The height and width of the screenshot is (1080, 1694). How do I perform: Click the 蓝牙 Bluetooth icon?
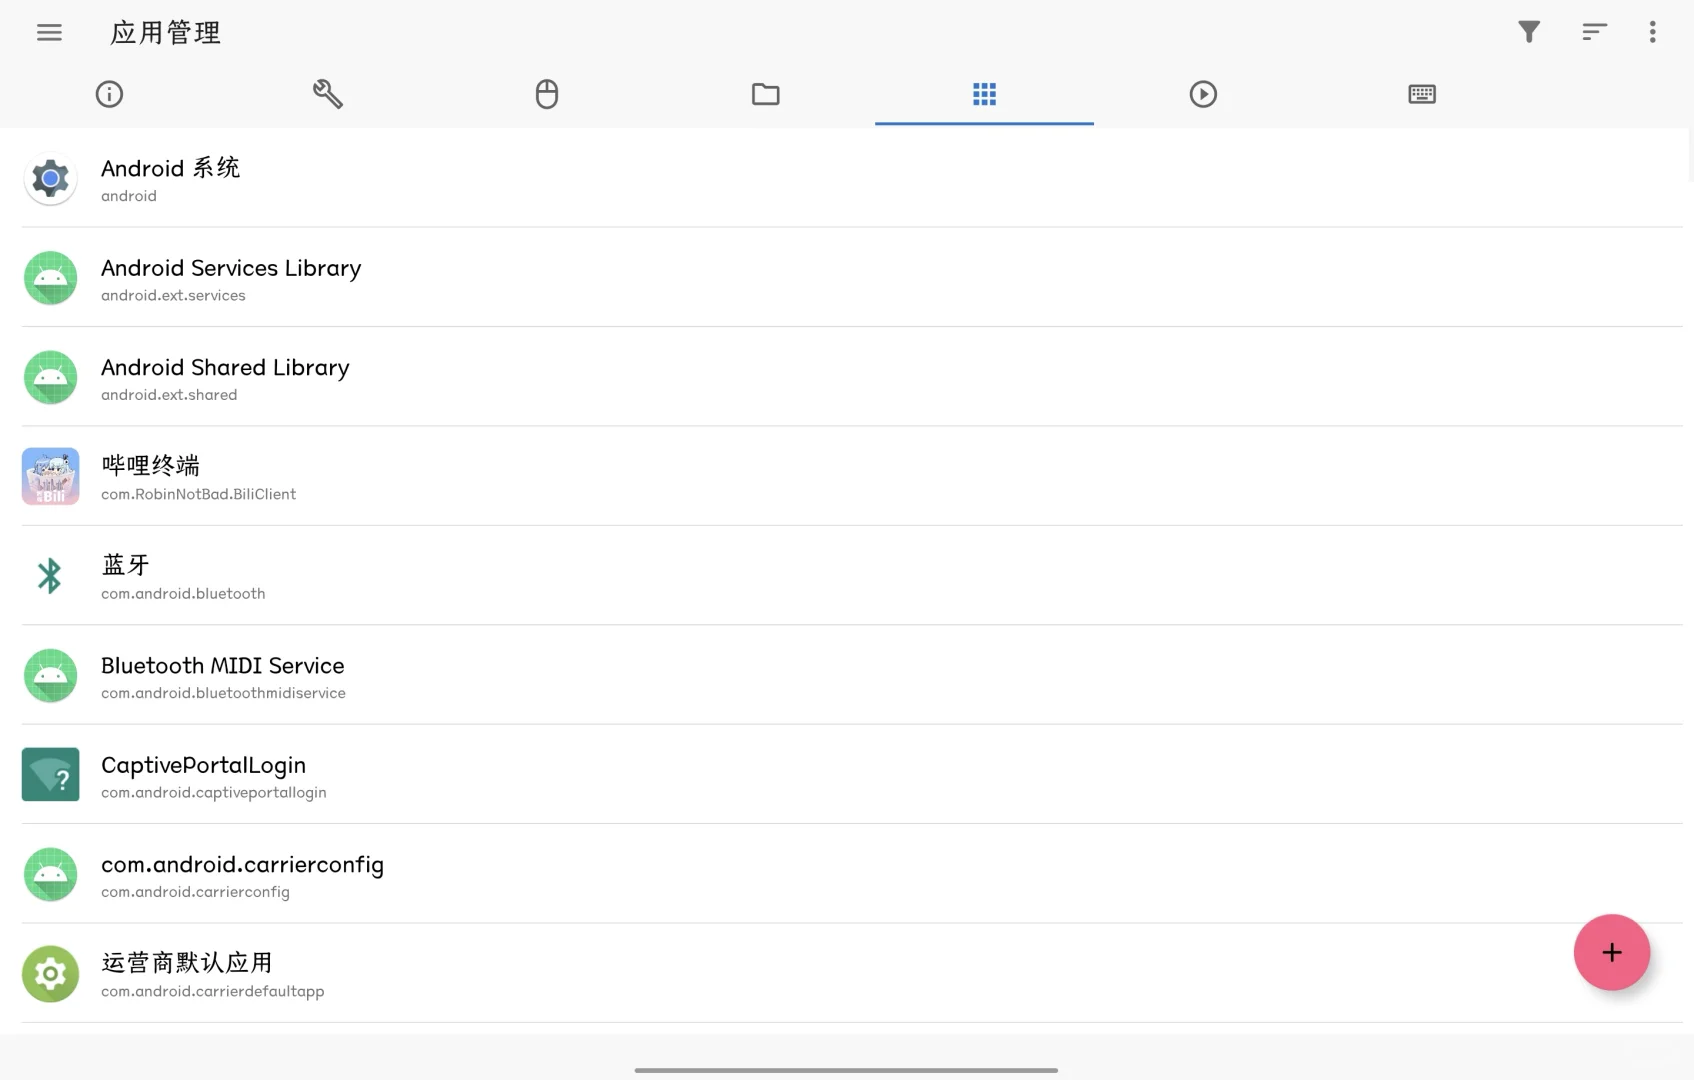click(50, 576)
